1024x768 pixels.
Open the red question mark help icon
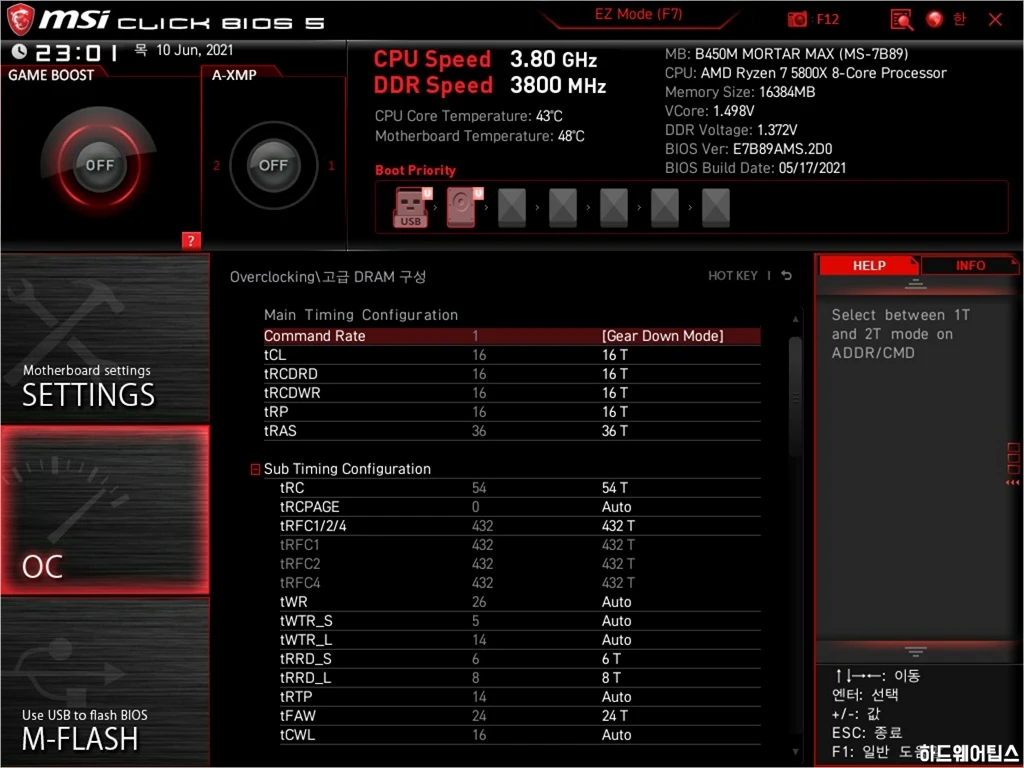tap(191, 240)
